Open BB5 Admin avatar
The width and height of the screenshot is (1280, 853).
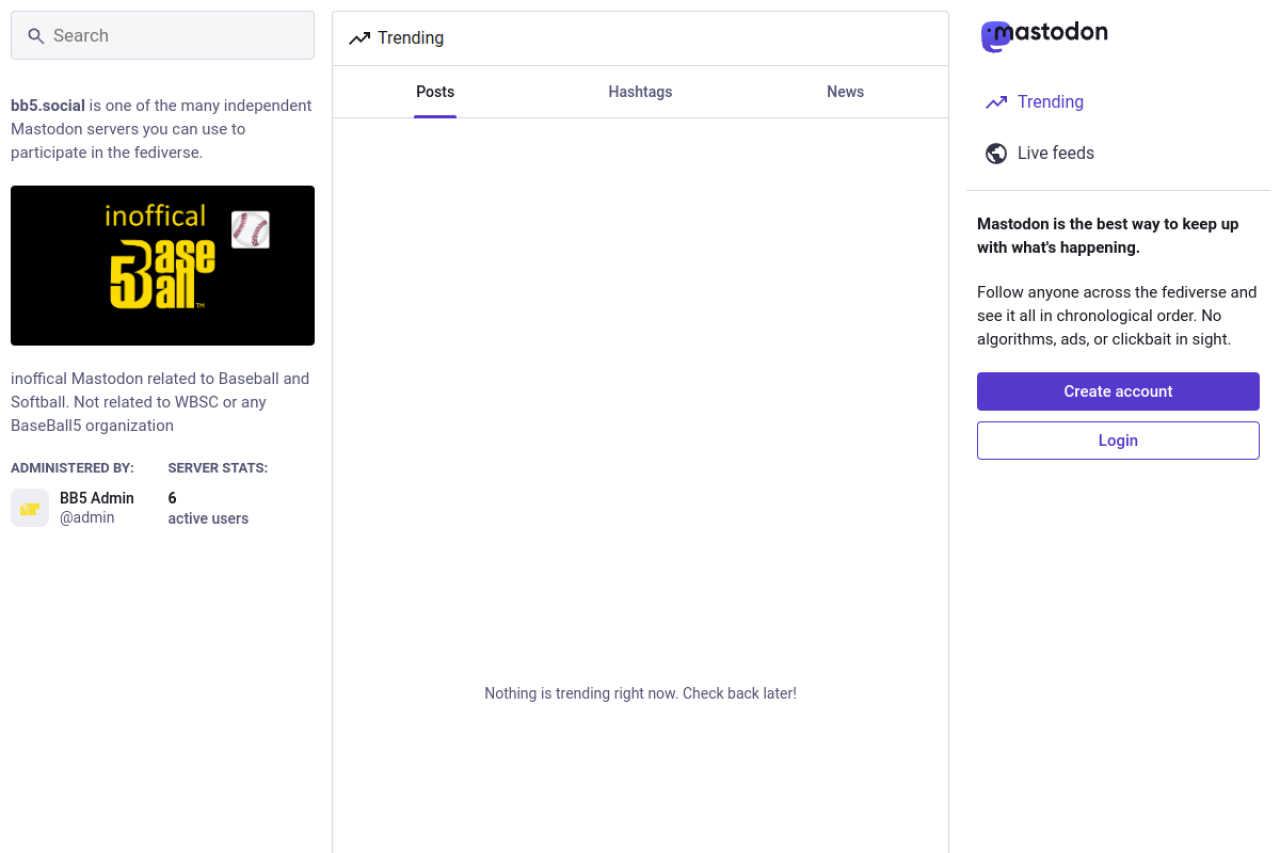(x=30, y=508)
